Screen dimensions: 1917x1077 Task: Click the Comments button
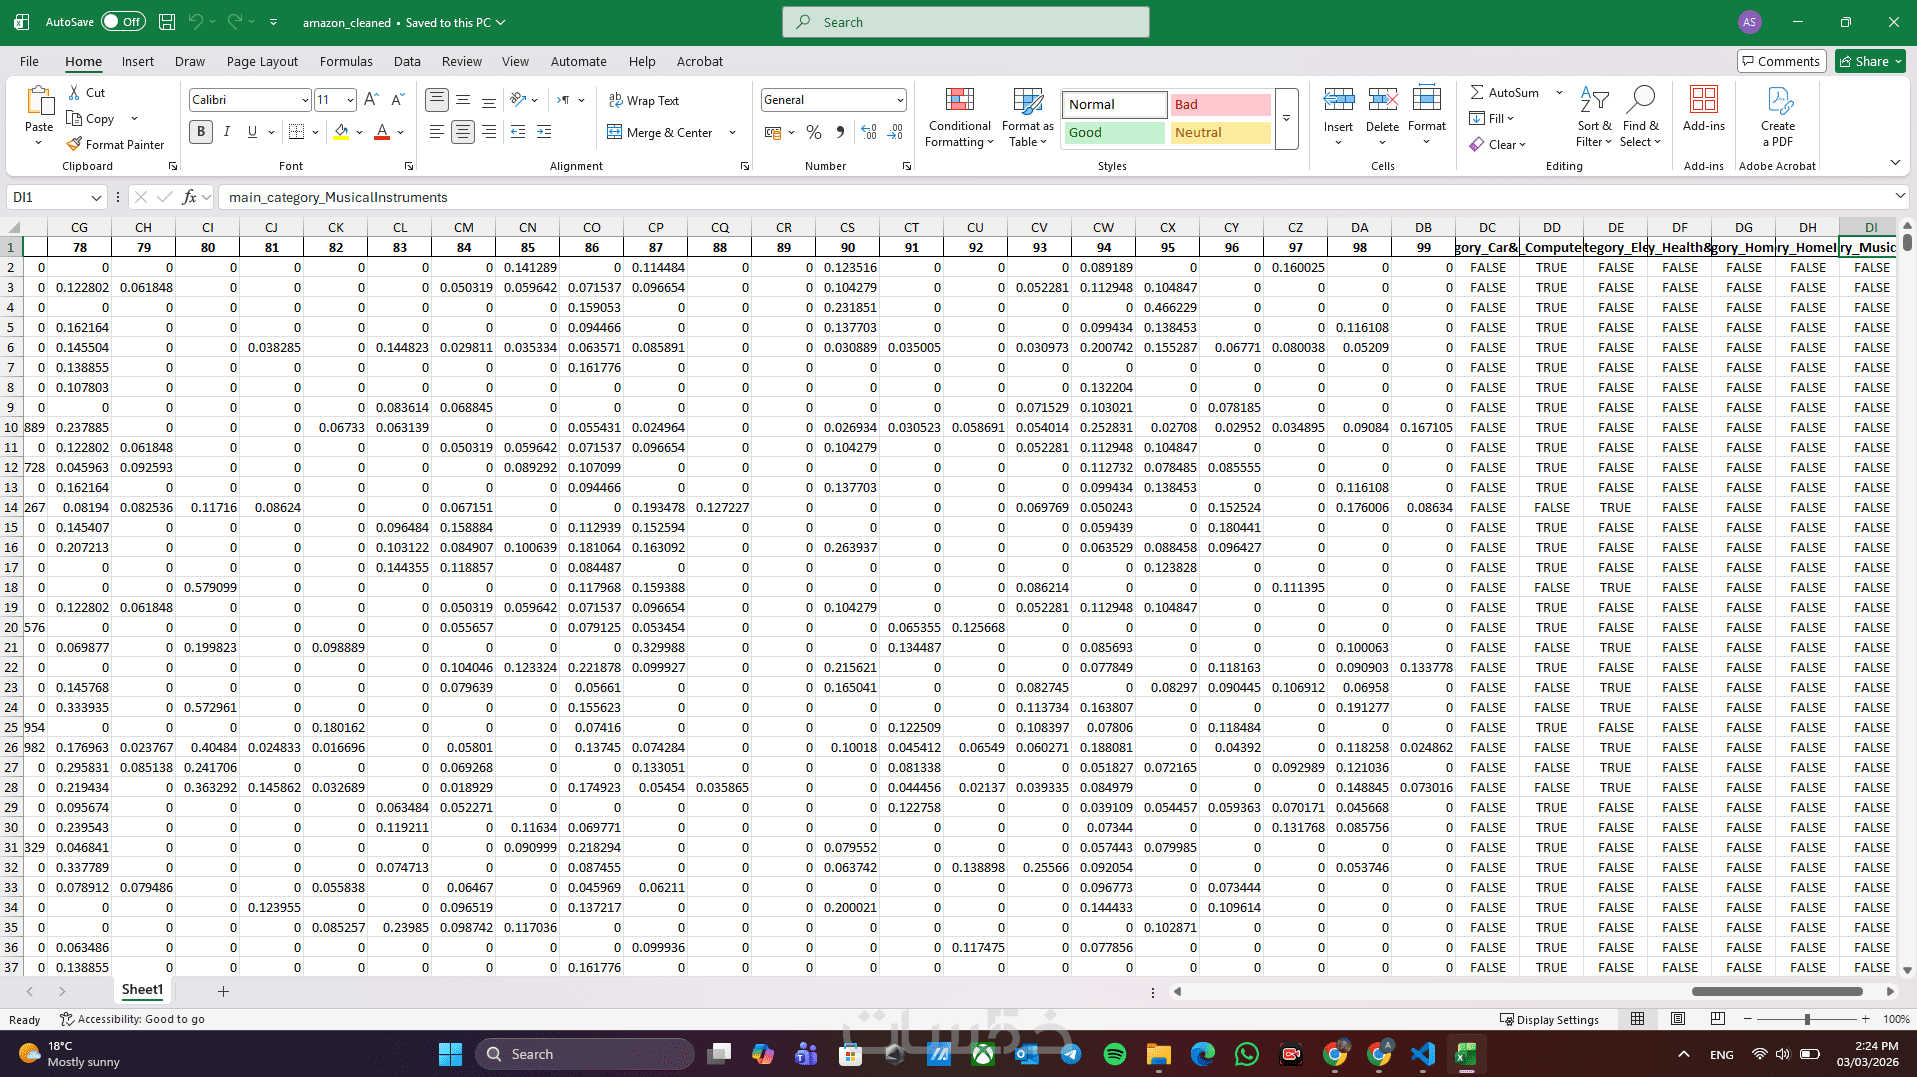coord(1781,61)
